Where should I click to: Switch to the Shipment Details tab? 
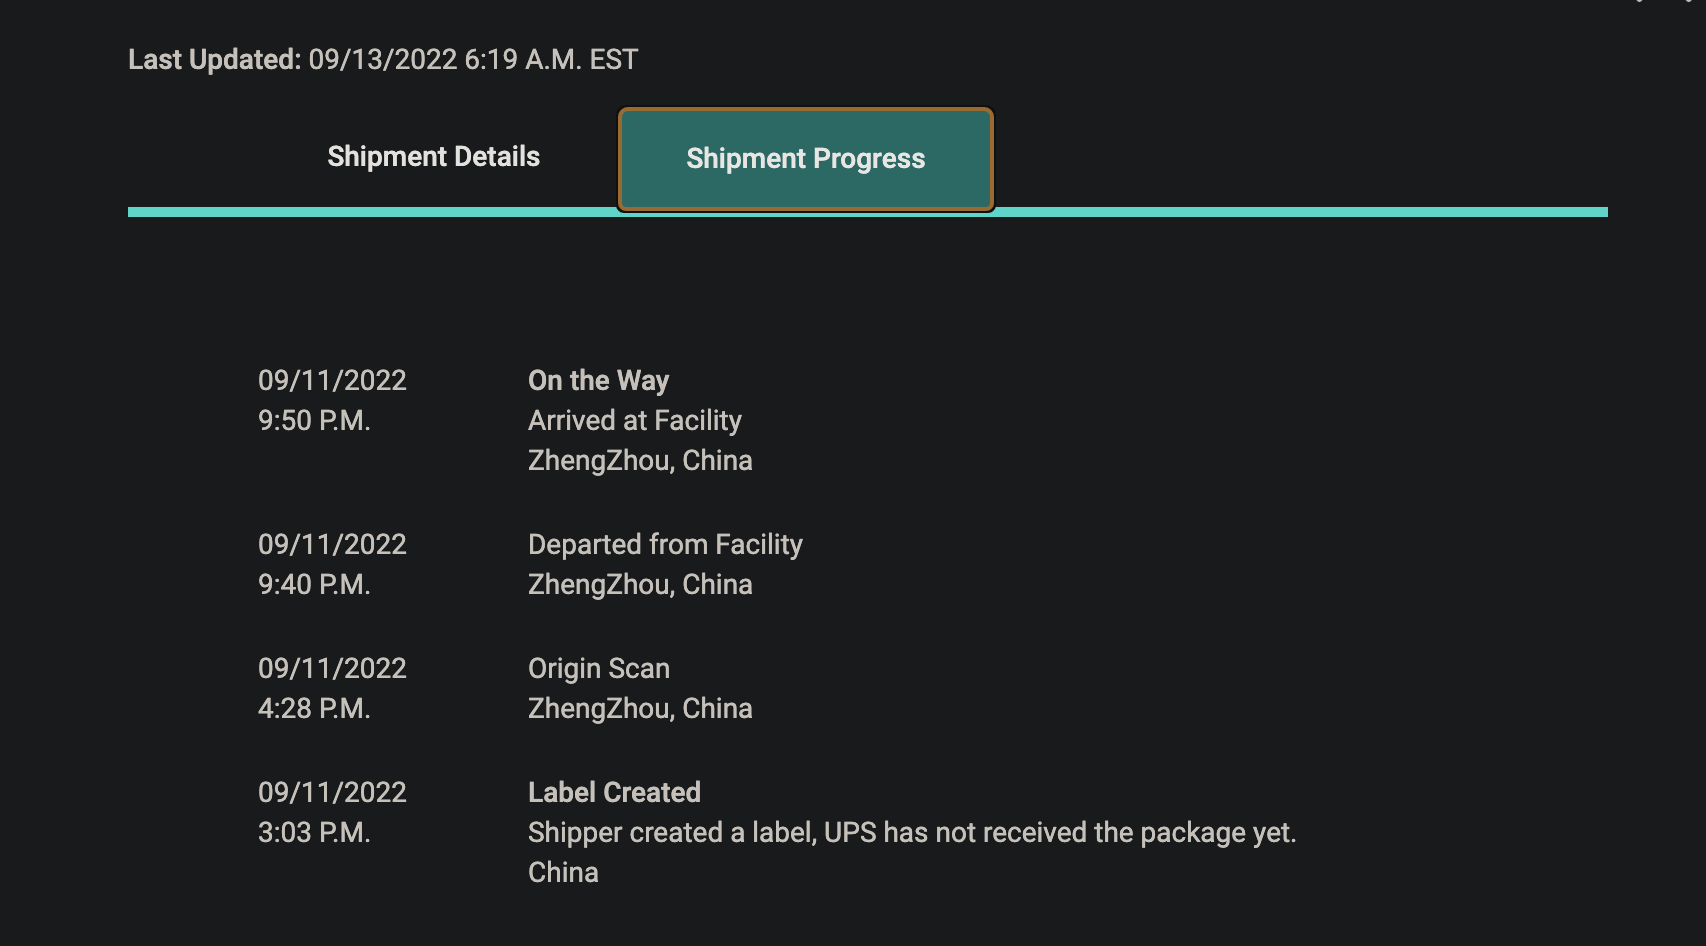(x=433, y=157)
